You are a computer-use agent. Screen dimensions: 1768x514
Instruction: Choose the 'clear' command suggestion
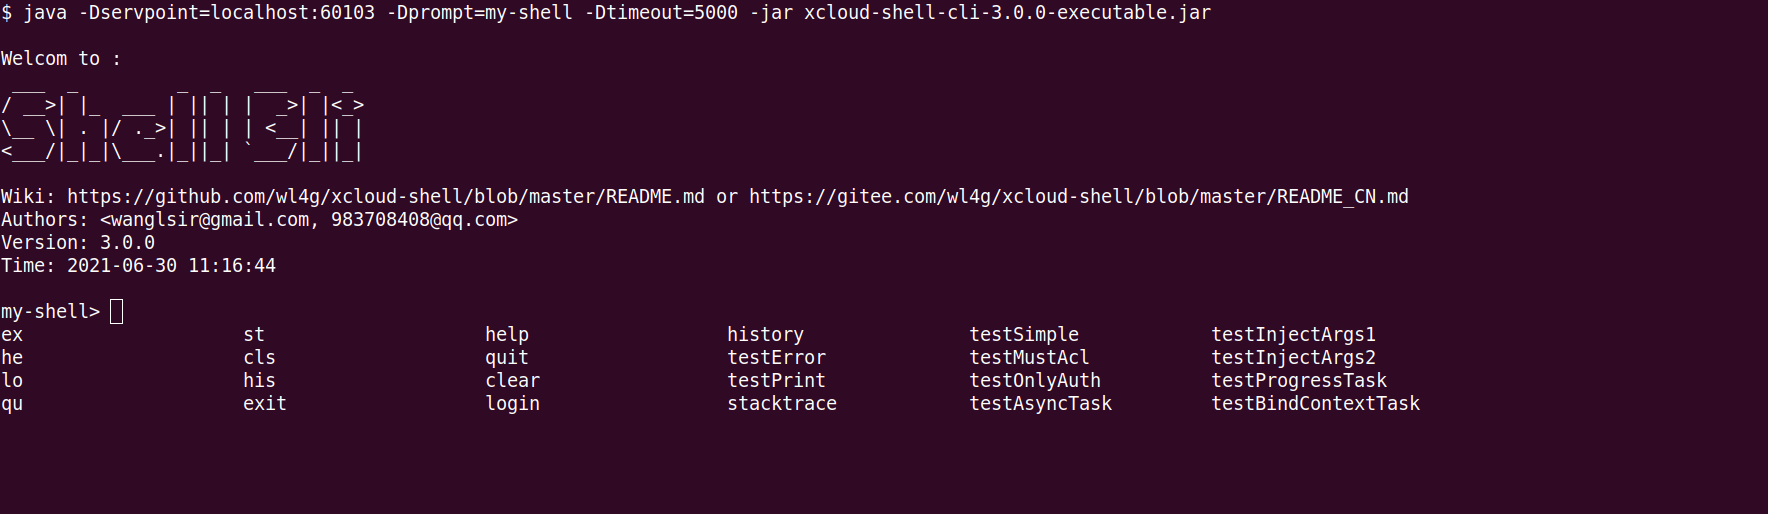pos(512,381)
